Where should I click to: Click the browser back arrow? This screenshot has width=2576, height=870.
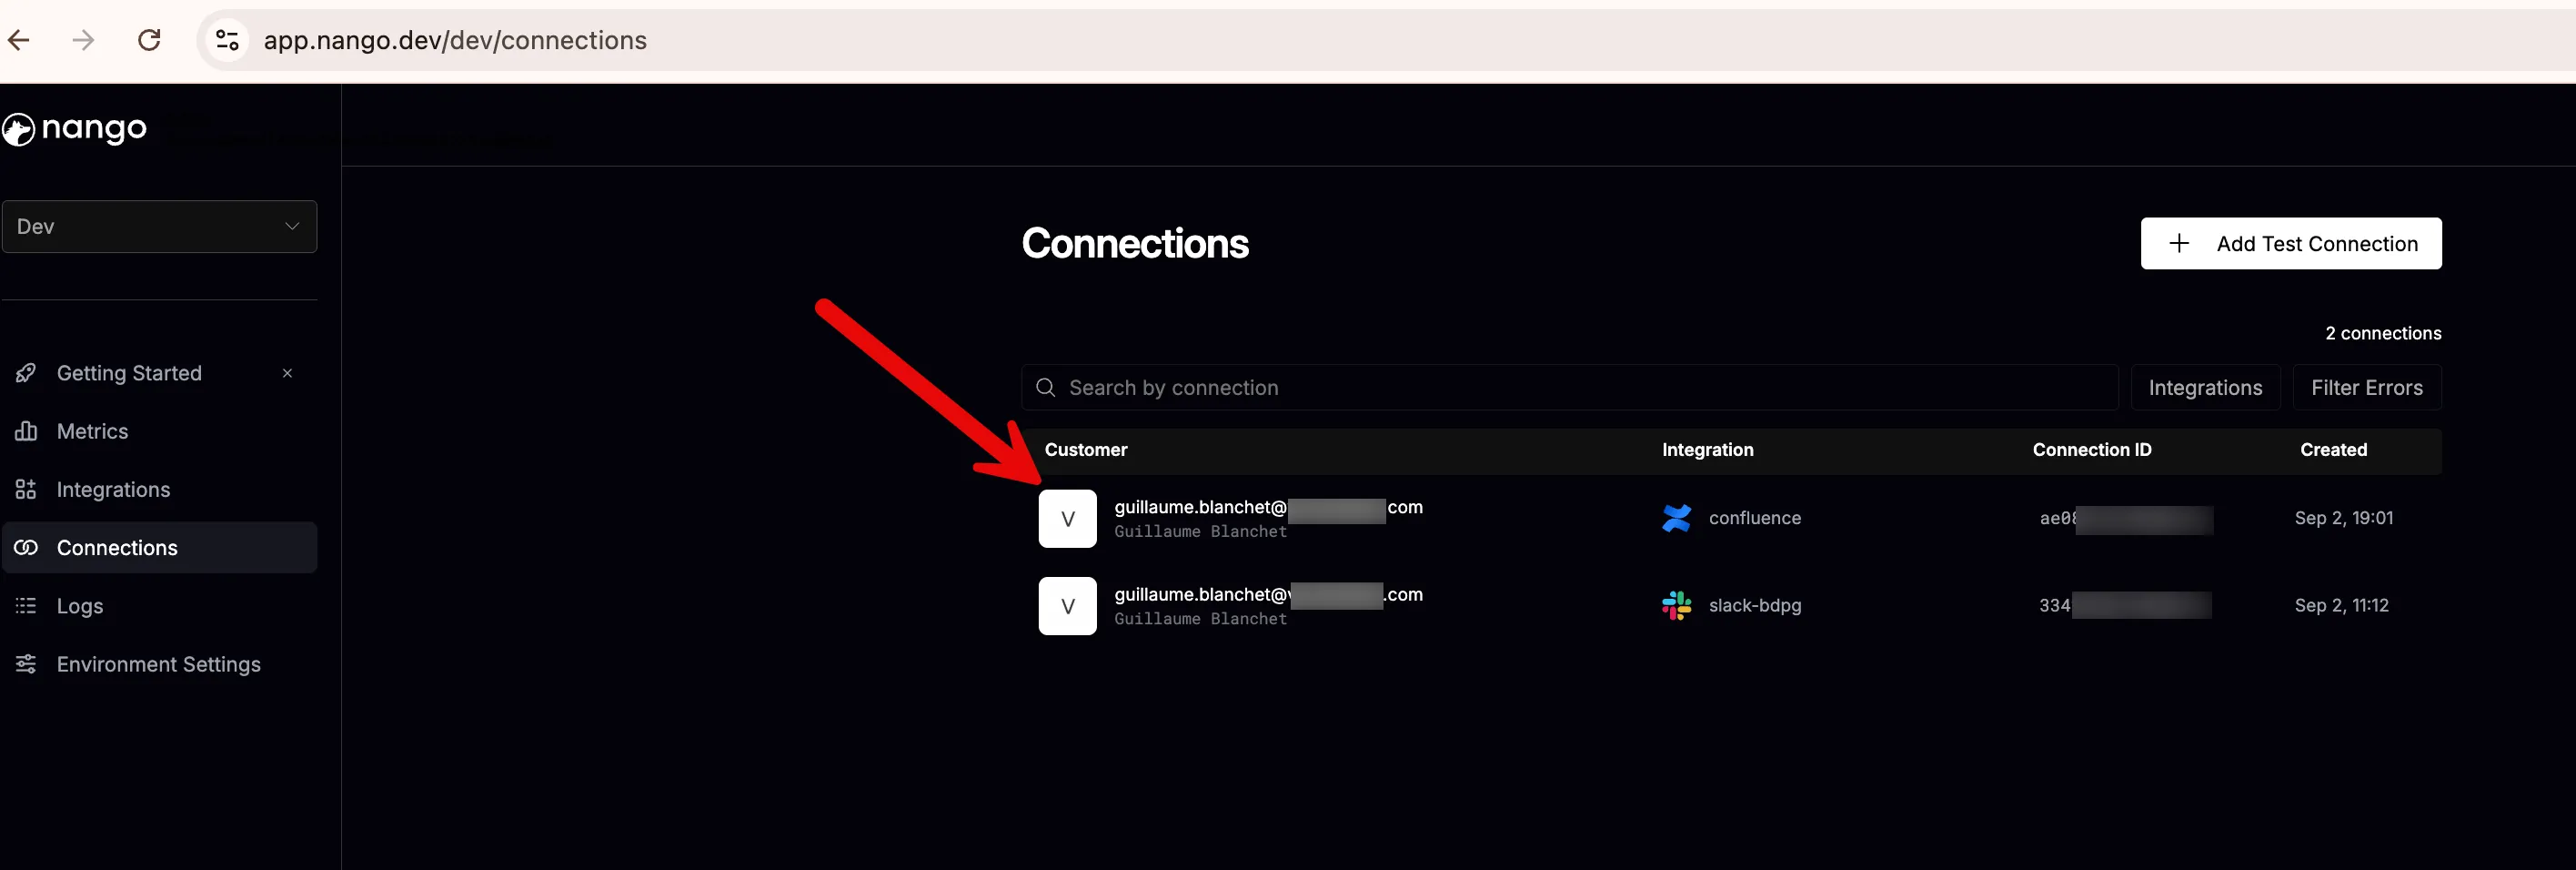click(19, 40)
